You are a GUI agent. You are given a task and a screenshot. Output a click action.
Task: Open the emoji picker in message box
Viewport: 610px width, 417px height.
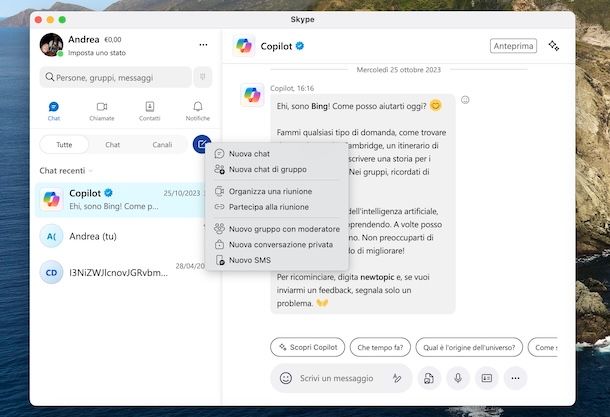point(286,378)
